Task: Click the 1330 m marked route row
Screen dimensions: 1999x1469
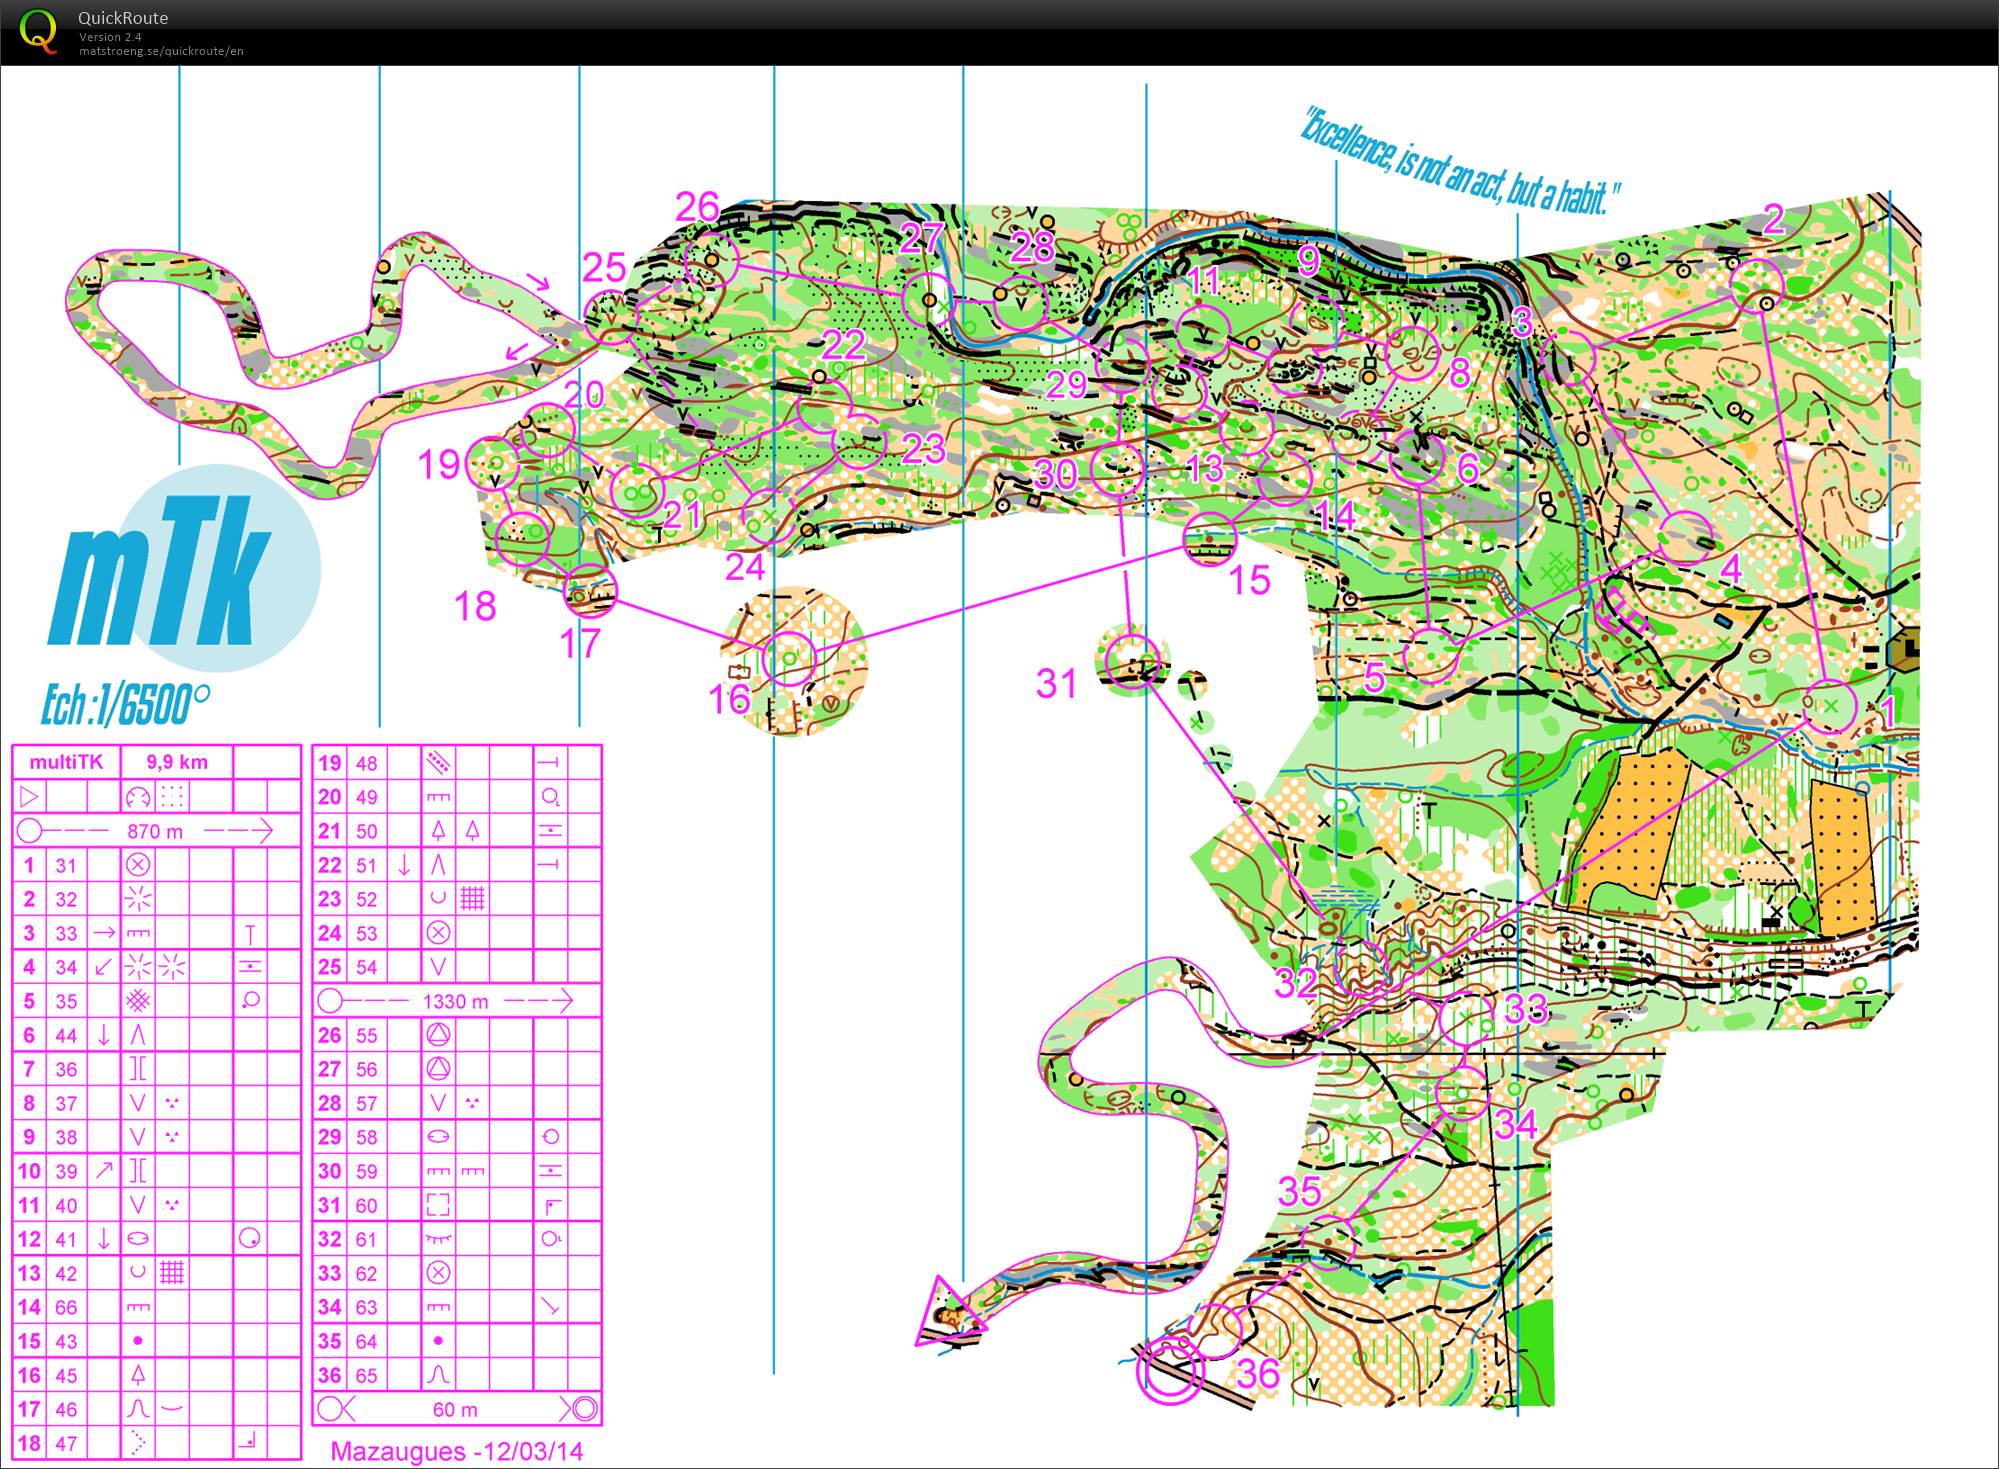Action: 456,1001
